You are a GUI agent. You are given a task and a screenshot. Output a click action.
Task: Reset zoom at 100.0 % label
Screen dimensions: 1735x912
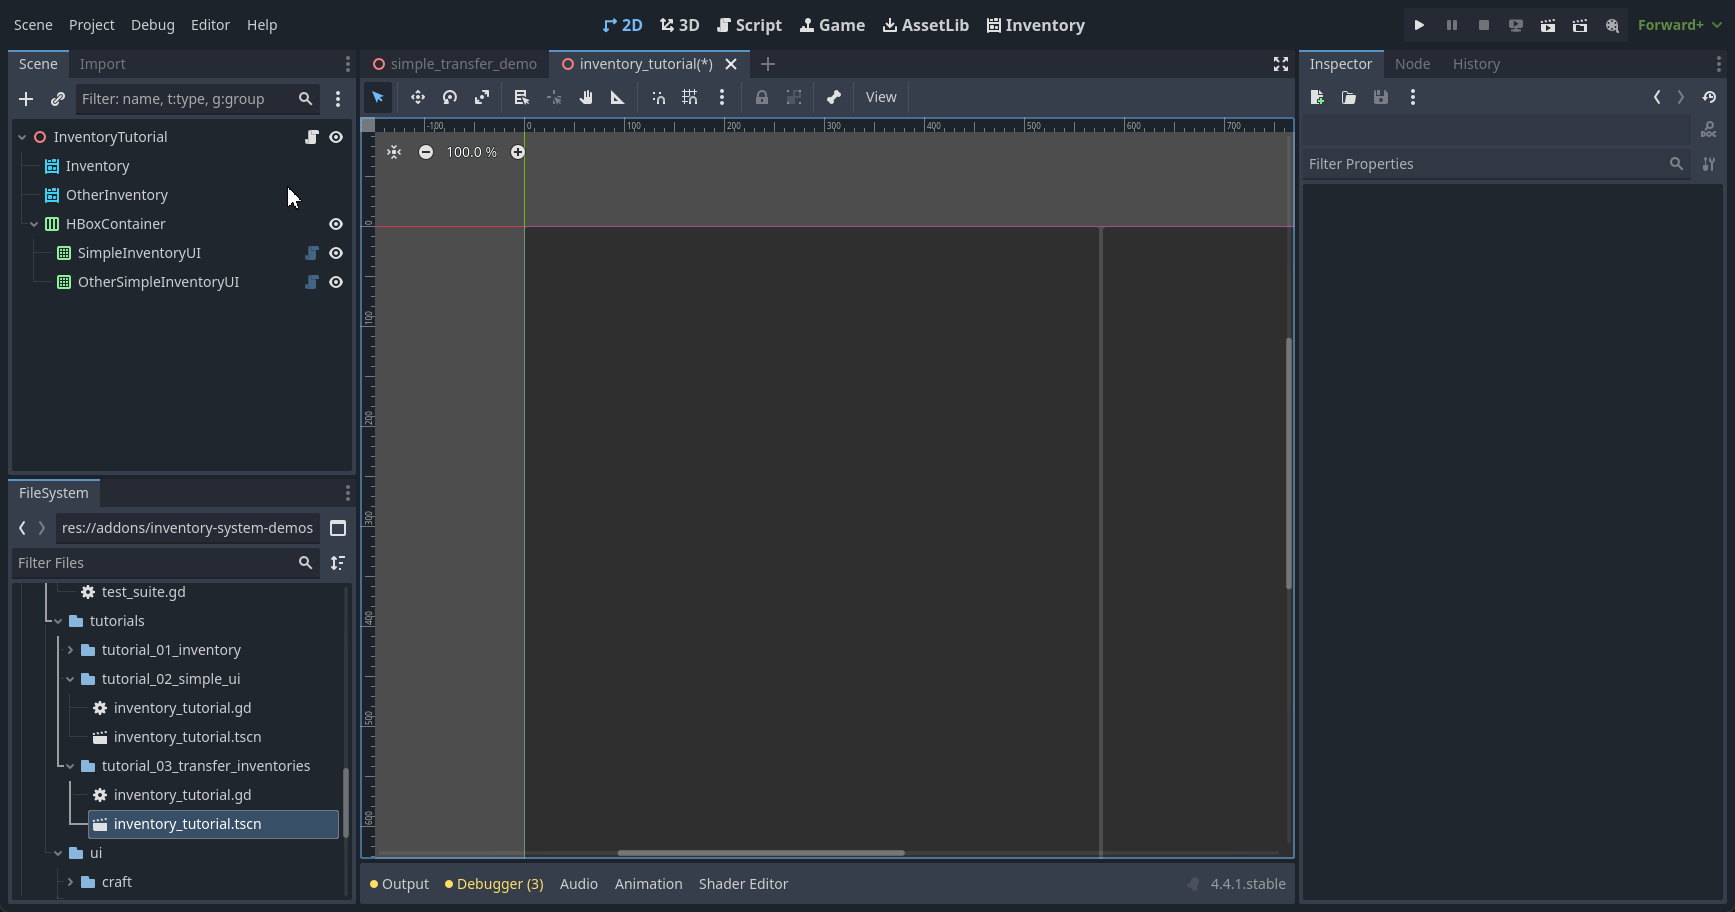[472, 152]
